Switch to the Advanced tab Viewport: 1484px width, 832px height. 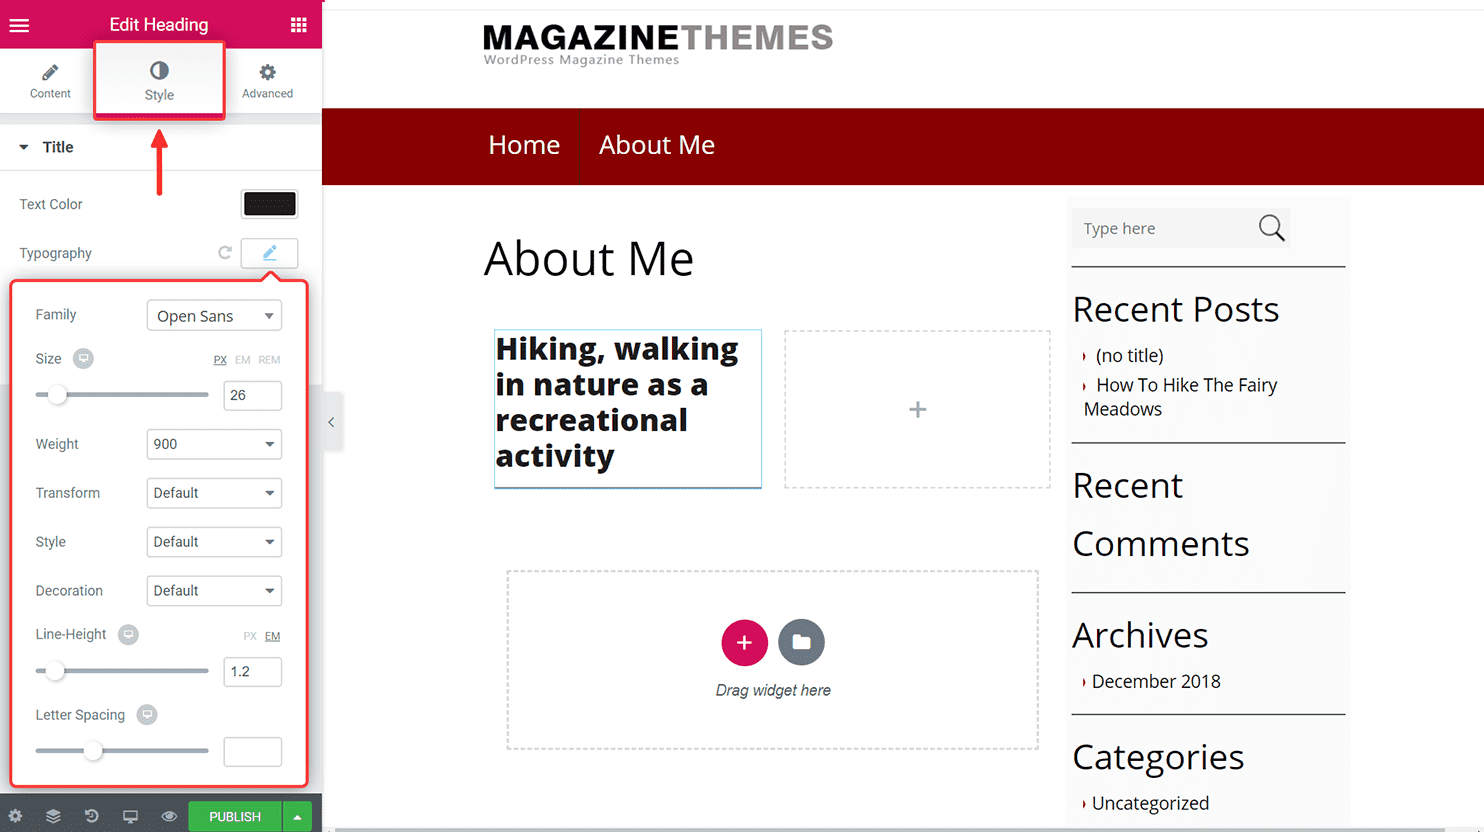pos(267,81)
